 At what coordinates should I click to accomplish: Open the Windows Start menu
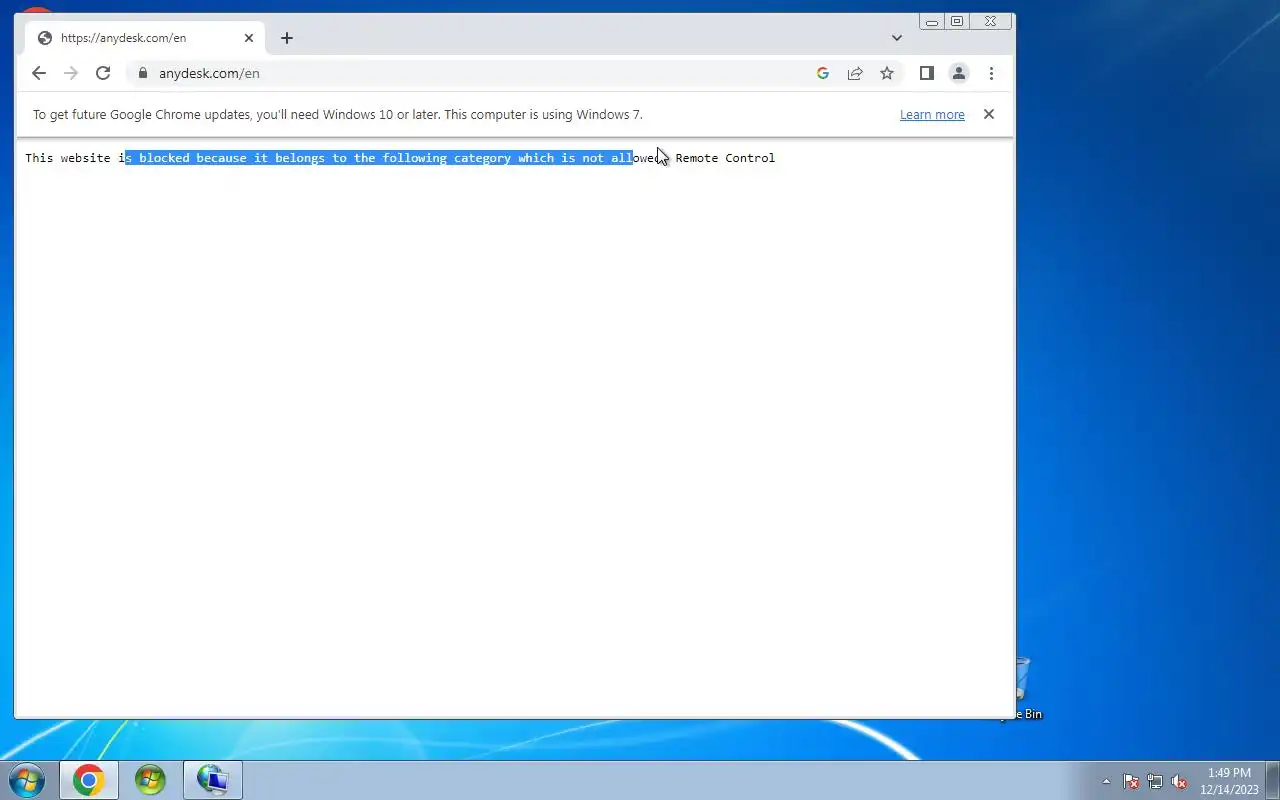pyautogui.click(x=27, y=780)
